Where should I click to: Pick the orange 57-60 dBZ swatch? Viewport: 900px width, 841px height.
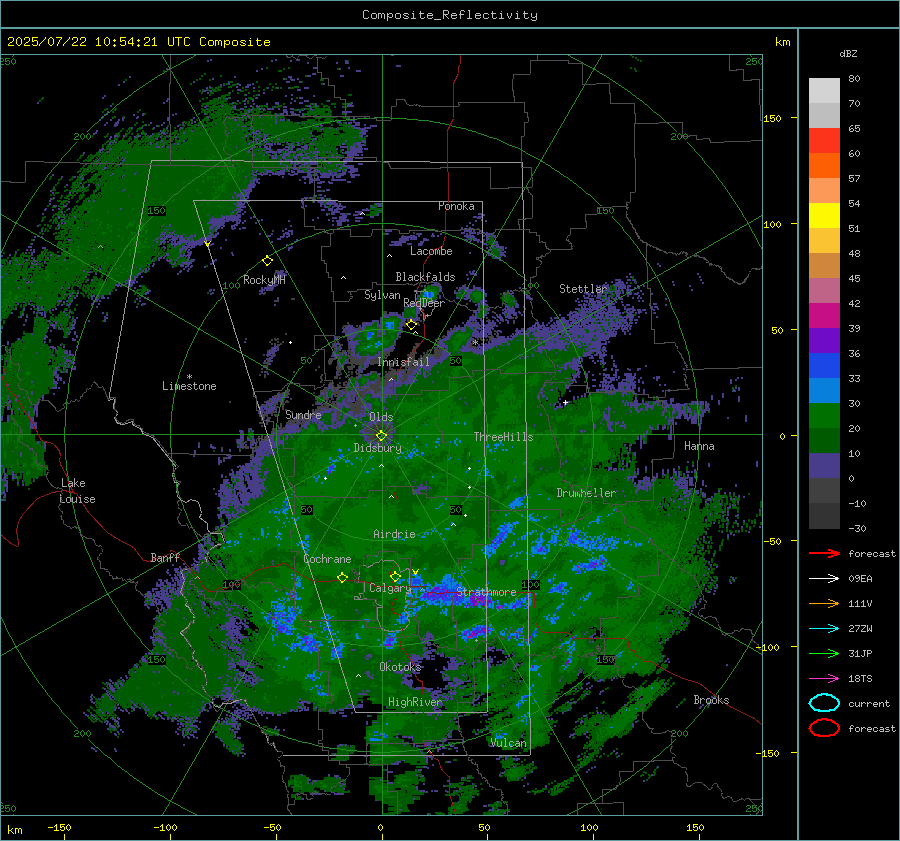tap(824, 166)
